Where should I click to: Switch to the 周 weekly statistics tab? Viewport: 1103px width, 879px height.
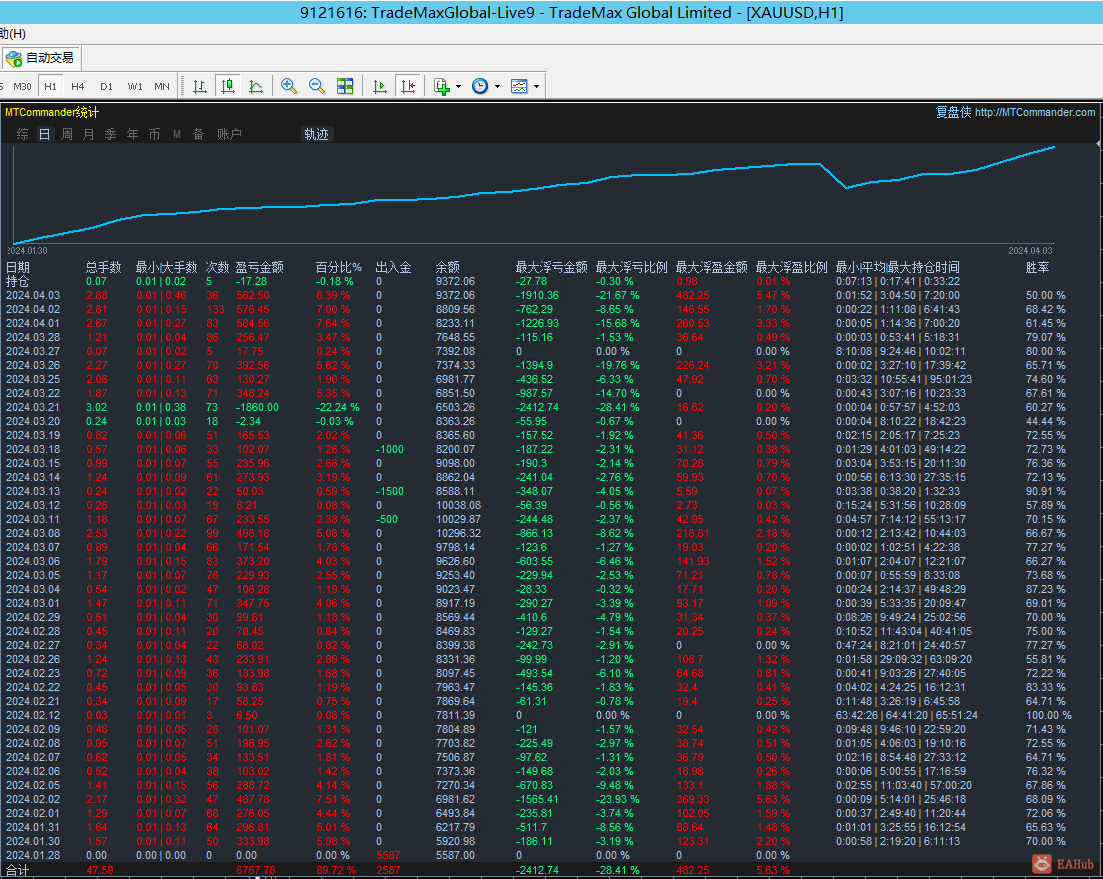[67, 134]
